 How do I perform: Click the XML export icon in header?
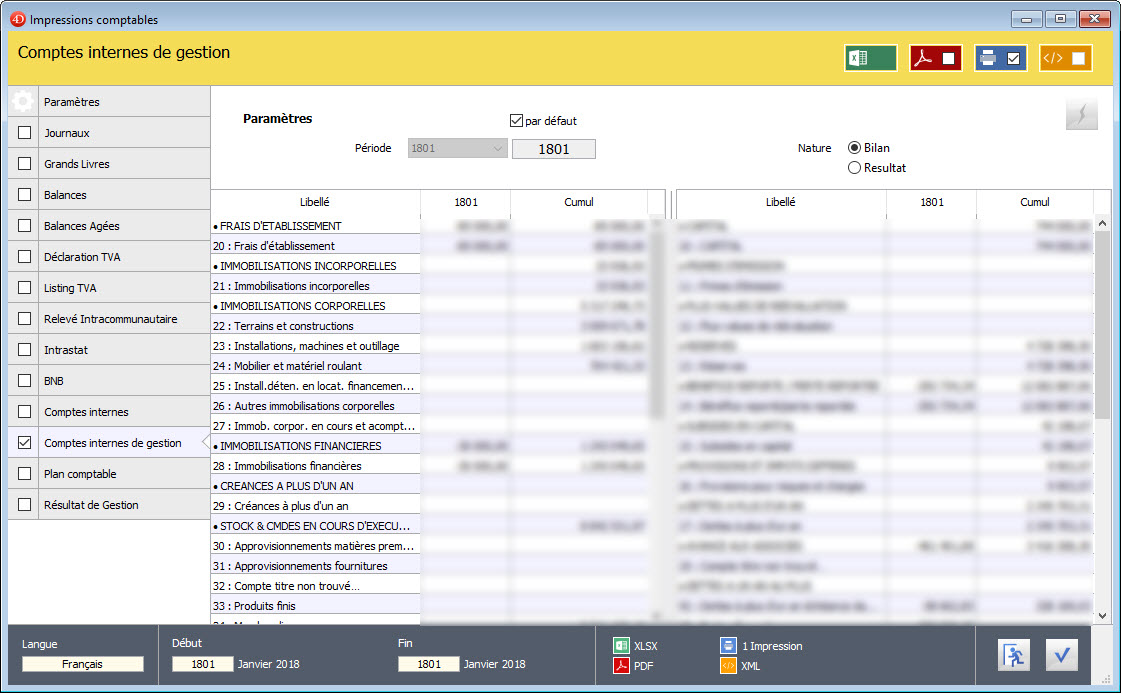pos(1065,58)
